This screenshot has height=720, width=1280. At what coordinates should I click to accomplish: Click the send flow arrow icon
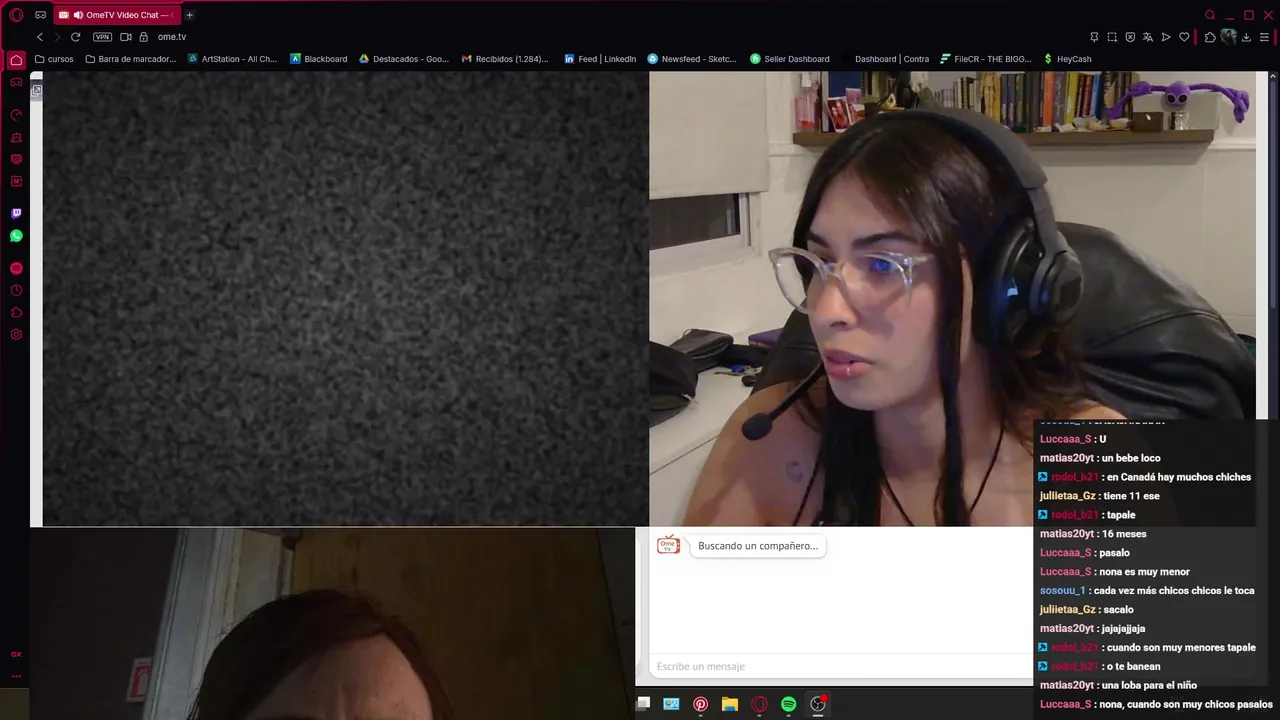click(x=1166, y=37)
